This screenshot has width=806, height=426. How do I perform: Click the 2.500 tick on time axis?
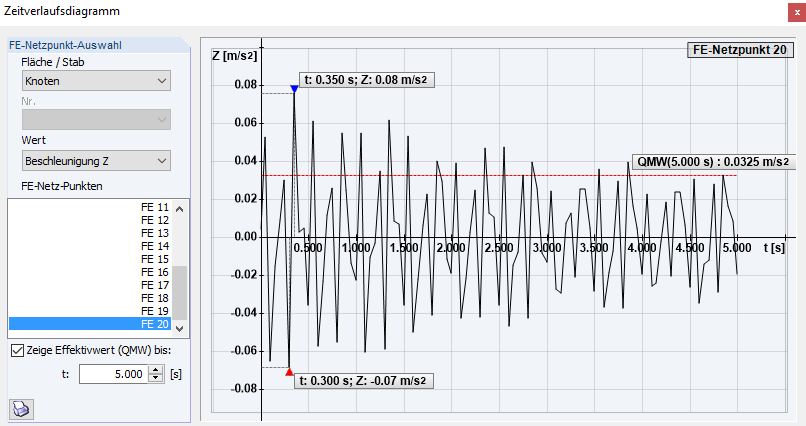[499, 248]
